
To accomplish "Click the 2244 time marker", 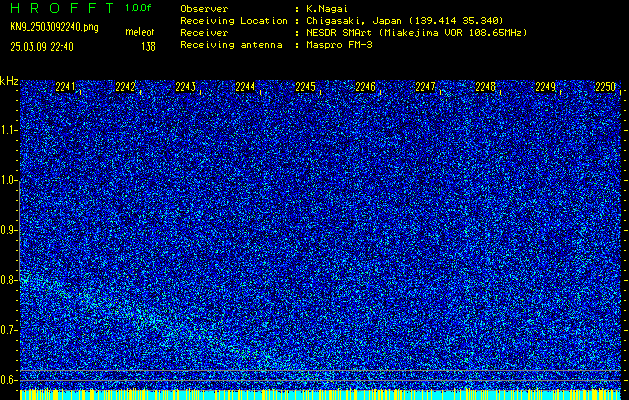I will point(245,87).
